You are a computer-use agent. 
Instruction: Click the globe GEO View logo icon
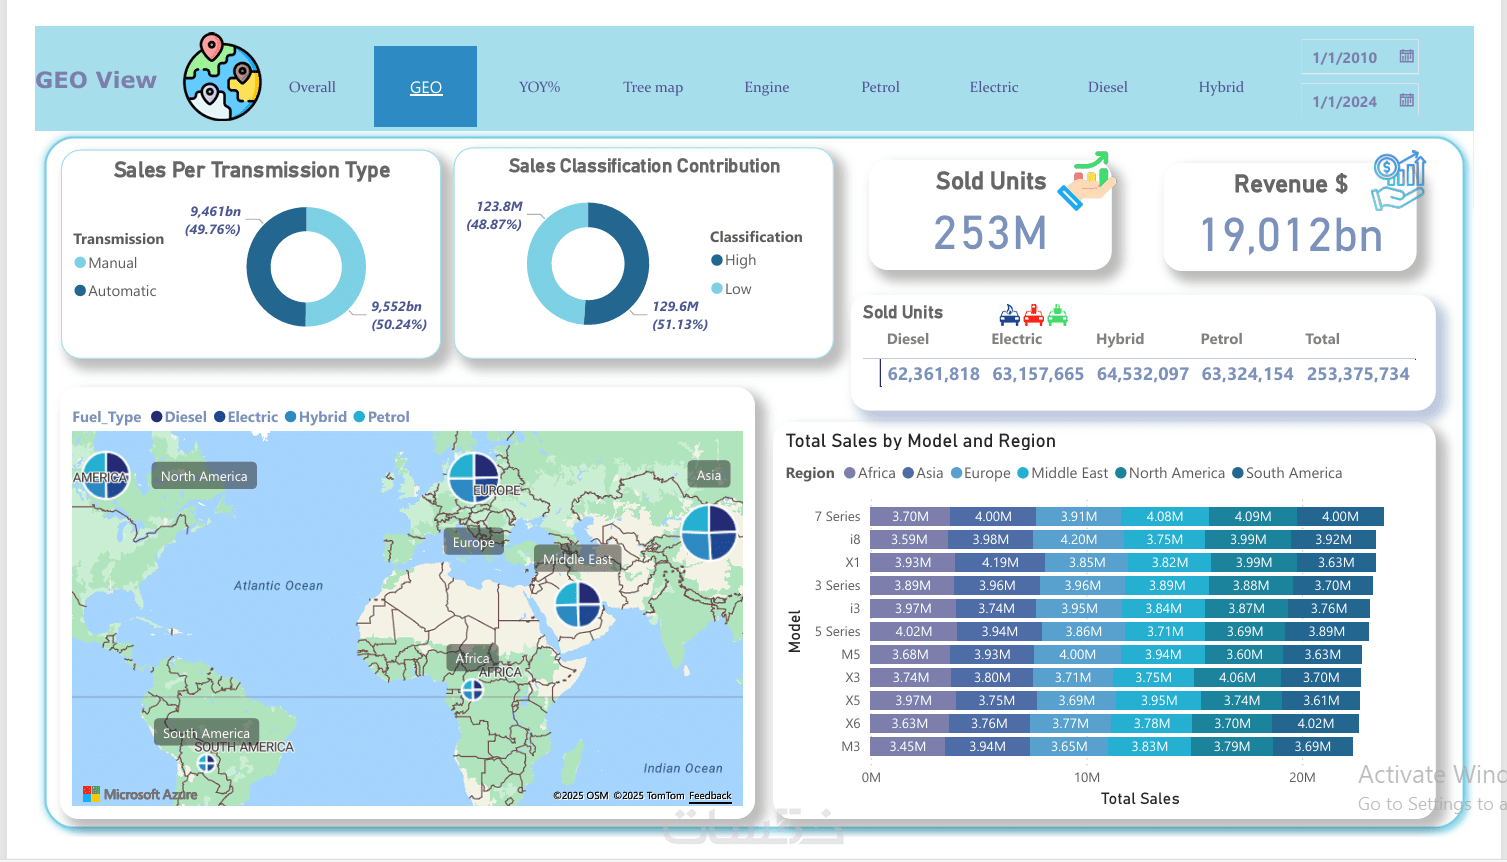(222, 77)
